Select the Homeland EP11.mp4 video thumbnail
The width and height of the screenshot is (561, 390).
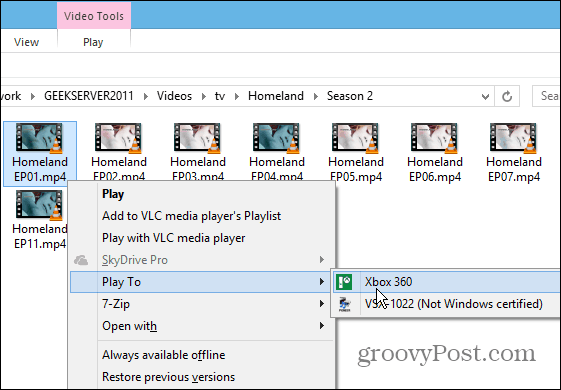point(39,205)
